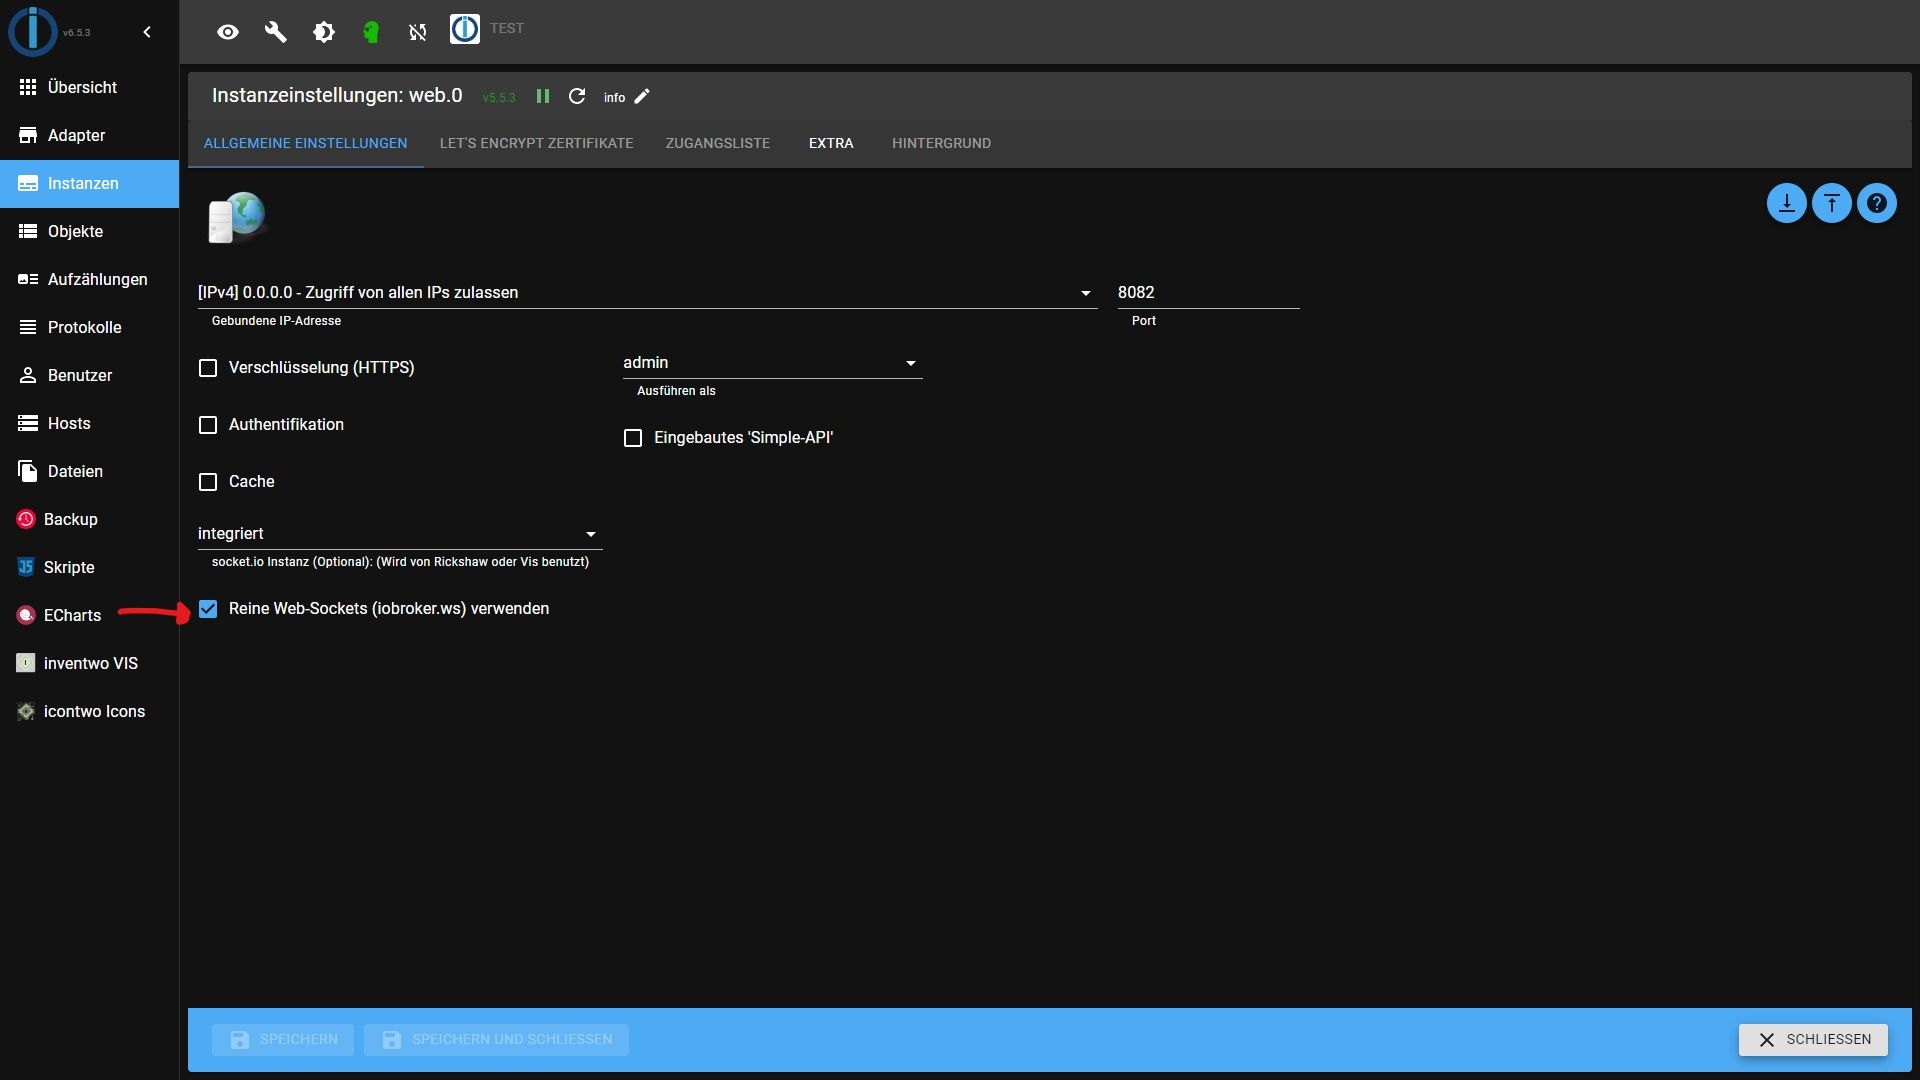
Task: Toggle dark/light theme with brightness icon
Action: (324, 31)
